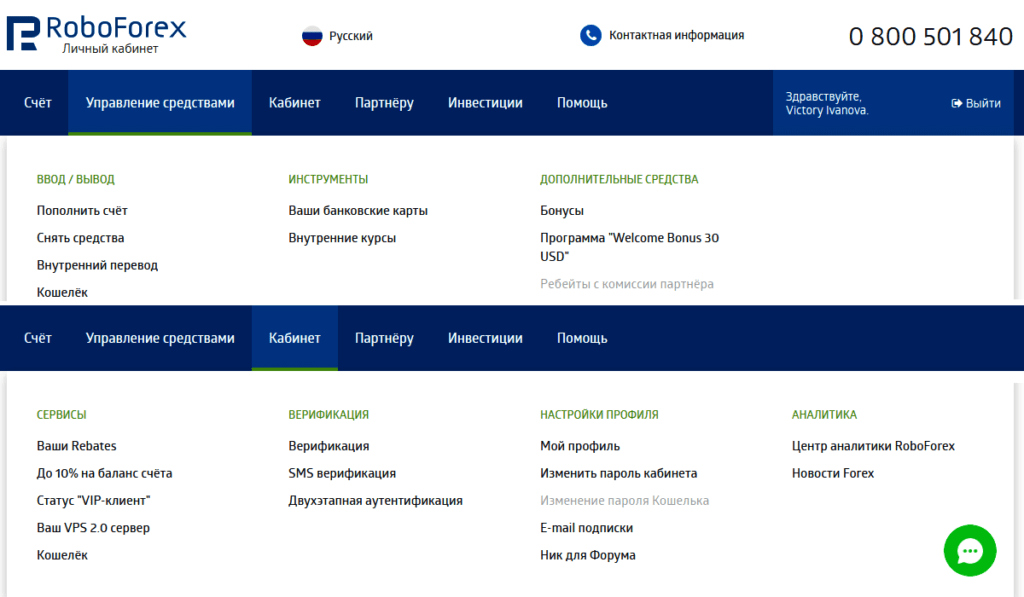The image size is (1024, 597).
Task: Click the Пополнить счёт link
Action: 82,211
